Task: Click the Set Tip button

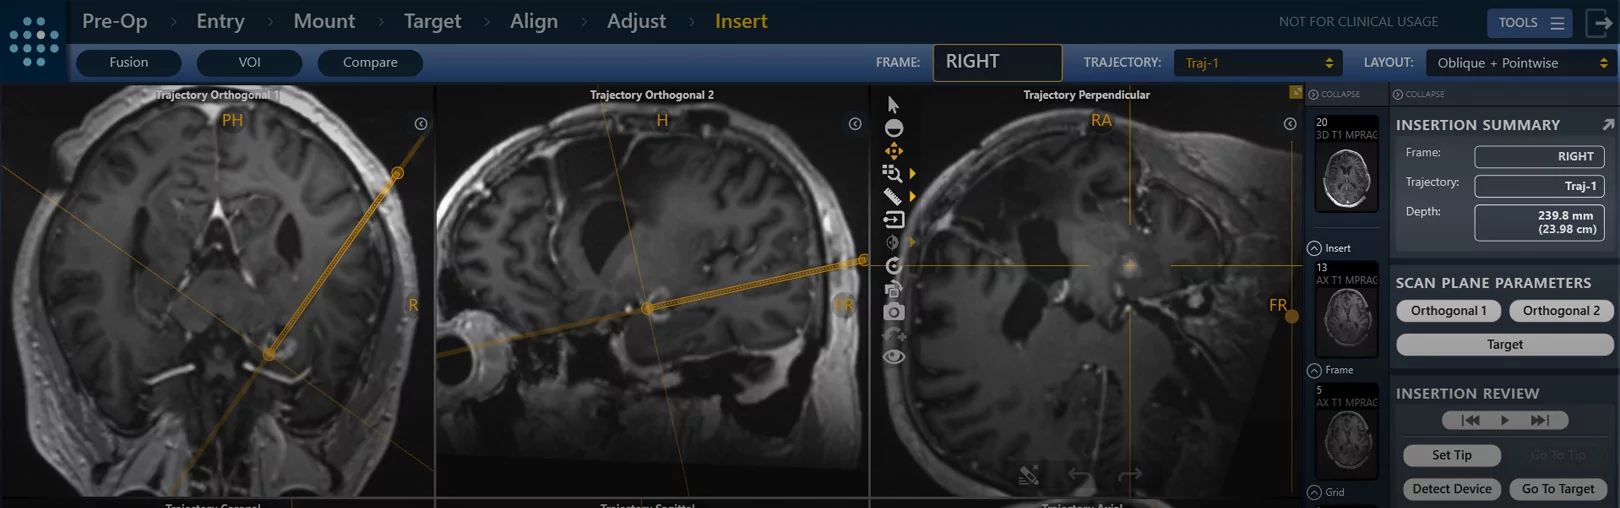Action: [x=1452, y=455]
